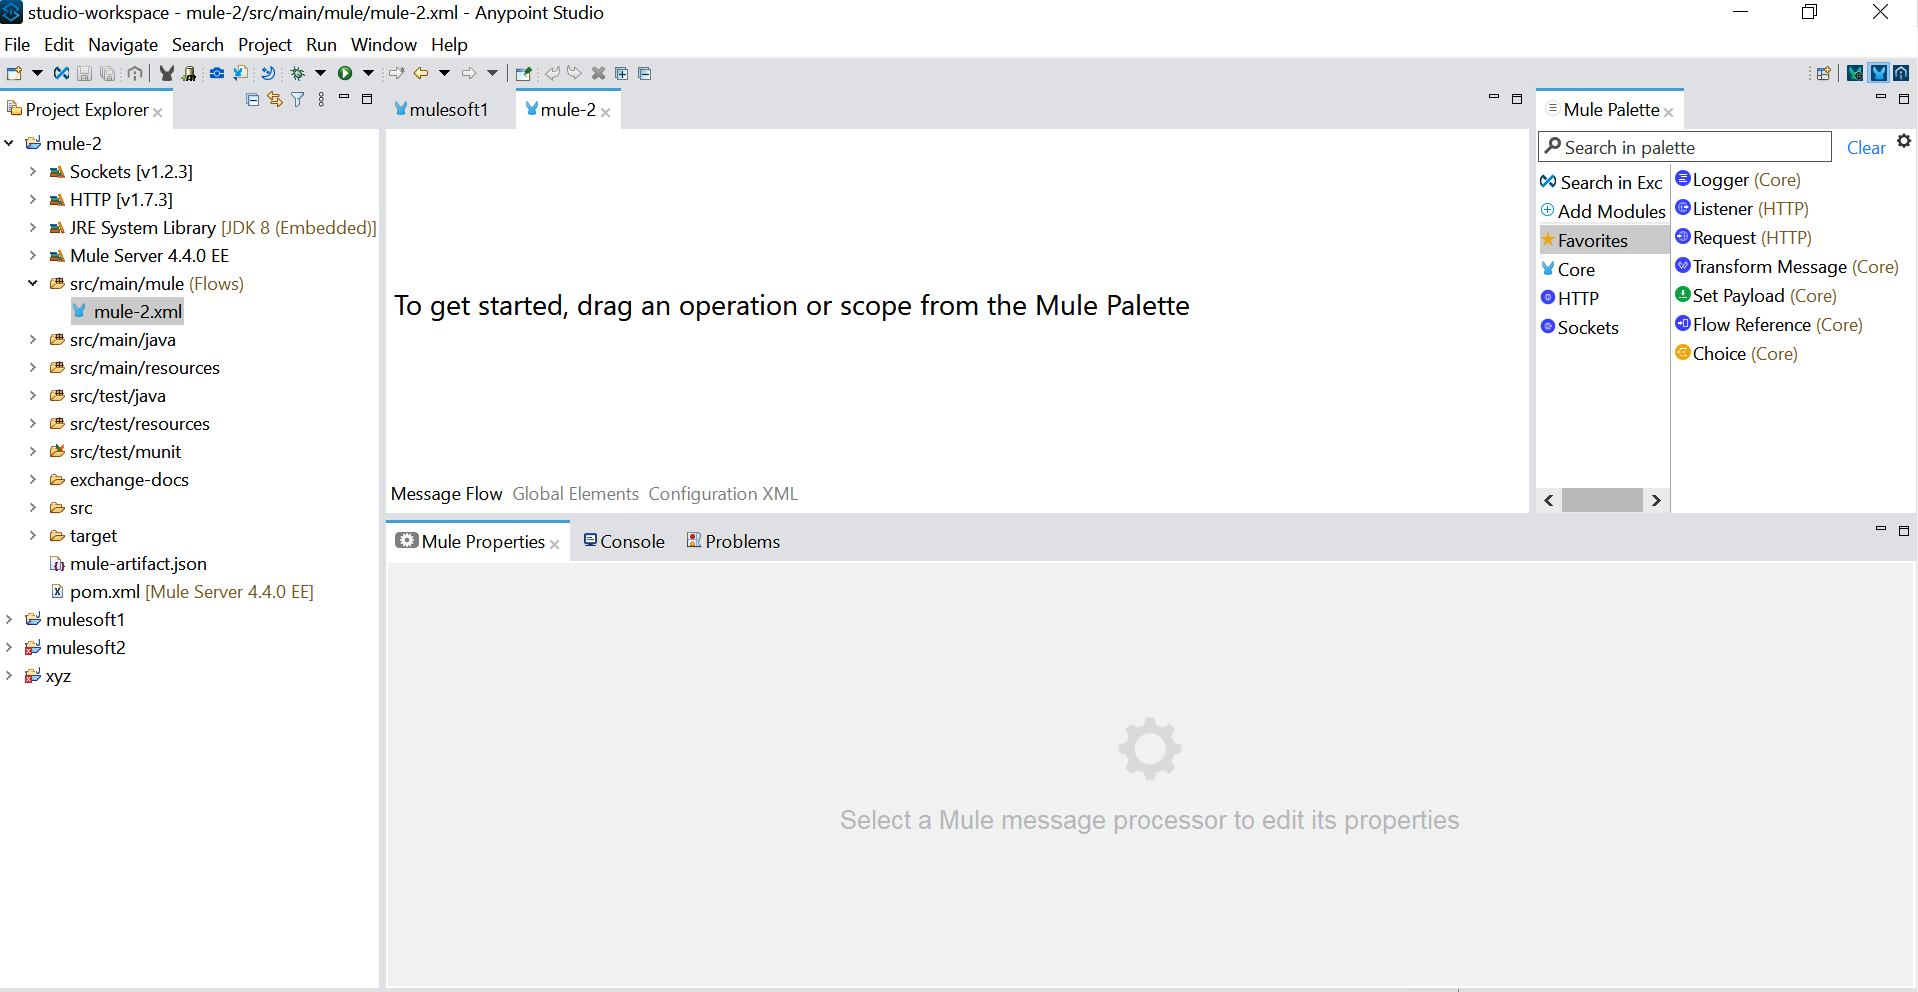Click the palette scroll-right arrow
This screenshot has width=1918, height=992.
click(x=1656, y=500)
